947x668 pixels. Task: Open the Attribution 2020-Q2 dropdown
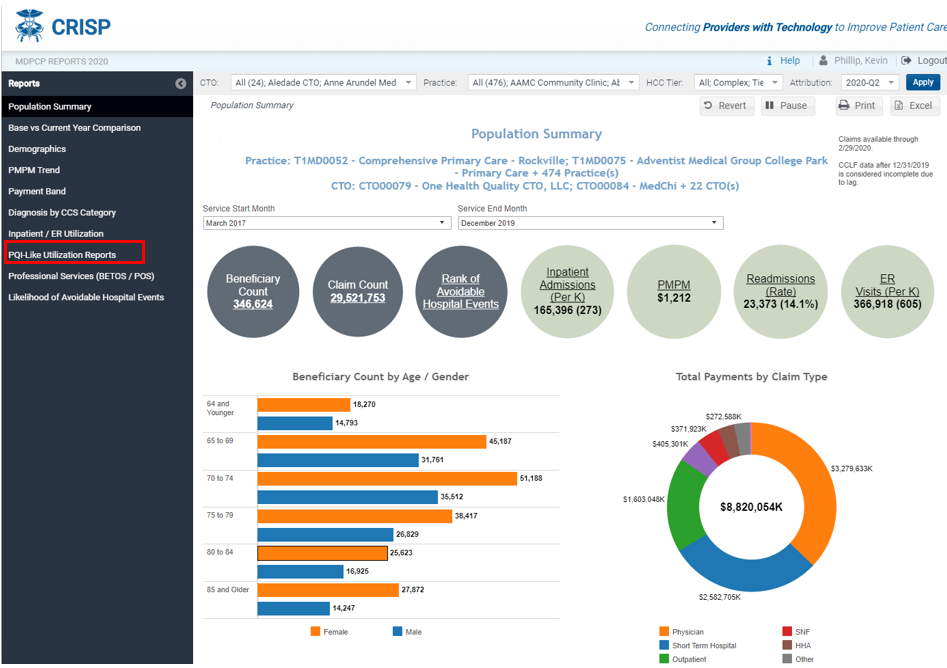pyautogui.click(x=870, y=83)
